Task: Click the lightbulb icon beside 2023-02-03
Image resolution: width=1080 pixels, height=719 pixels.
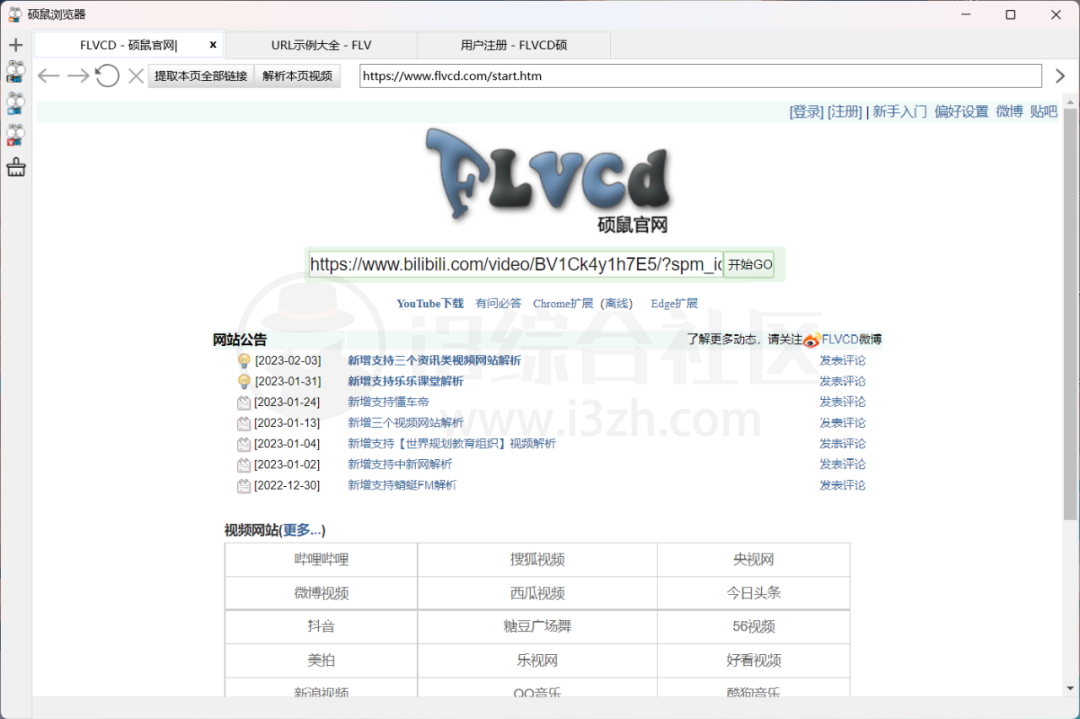Action: tap(244, 360)
